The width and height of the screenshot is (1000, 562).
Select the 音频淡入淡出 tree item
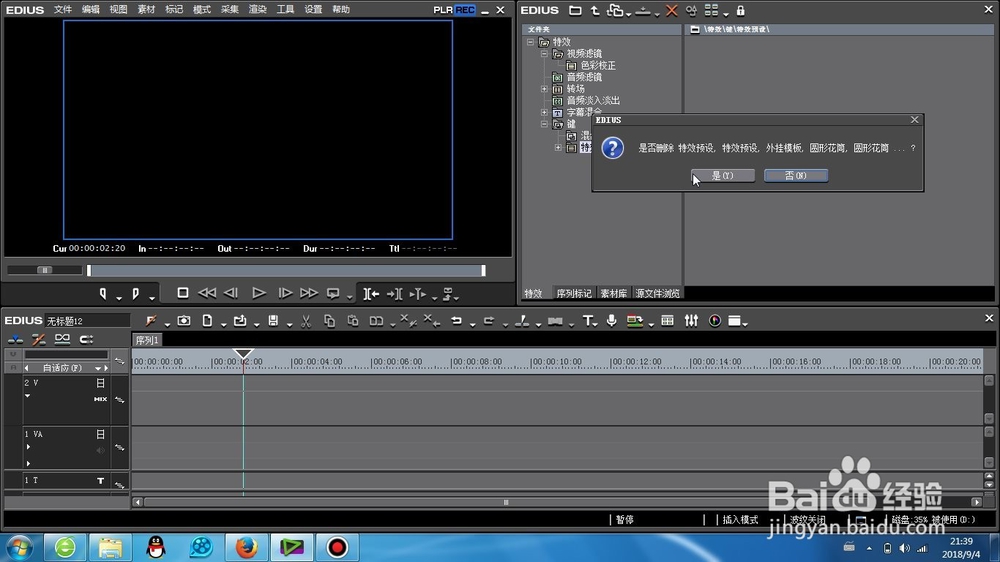[x=593, y=100]
